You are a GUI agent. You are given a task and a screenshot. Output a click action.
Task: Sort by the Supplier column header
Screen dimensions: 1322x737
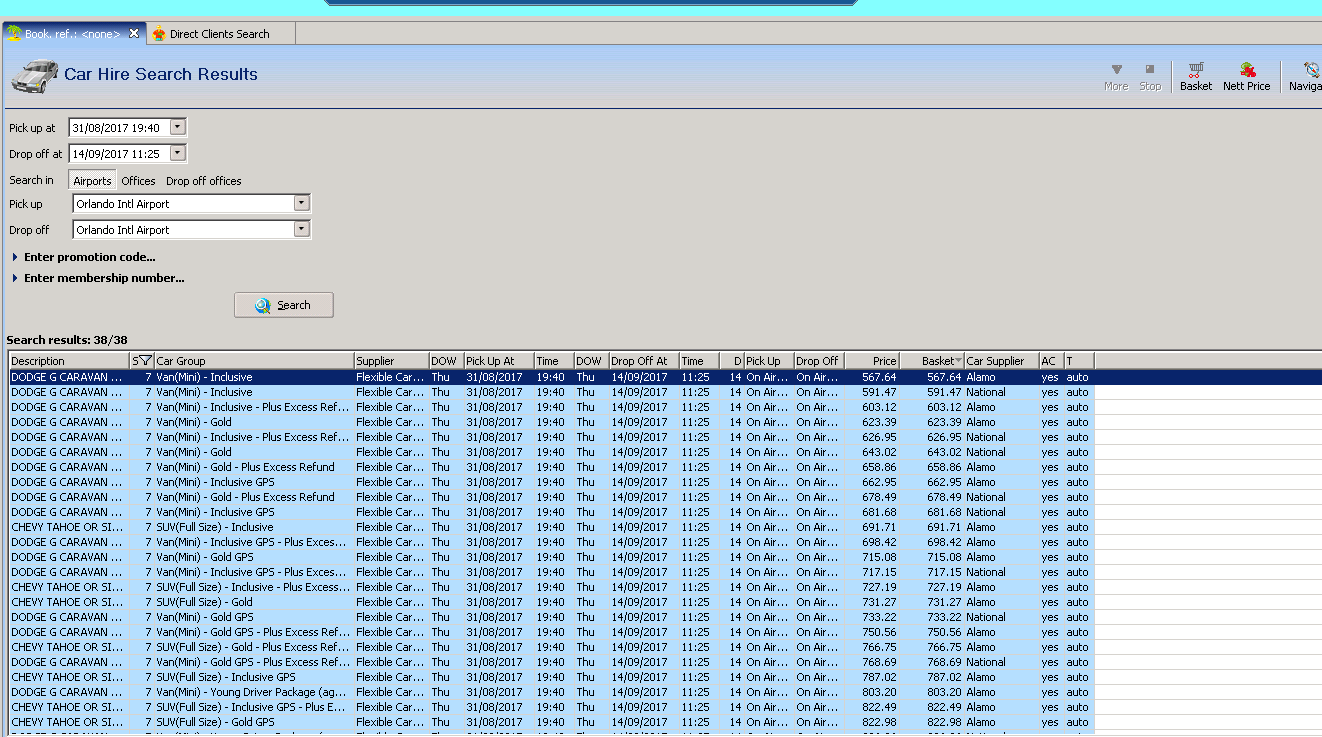click(x=391, y=361)
